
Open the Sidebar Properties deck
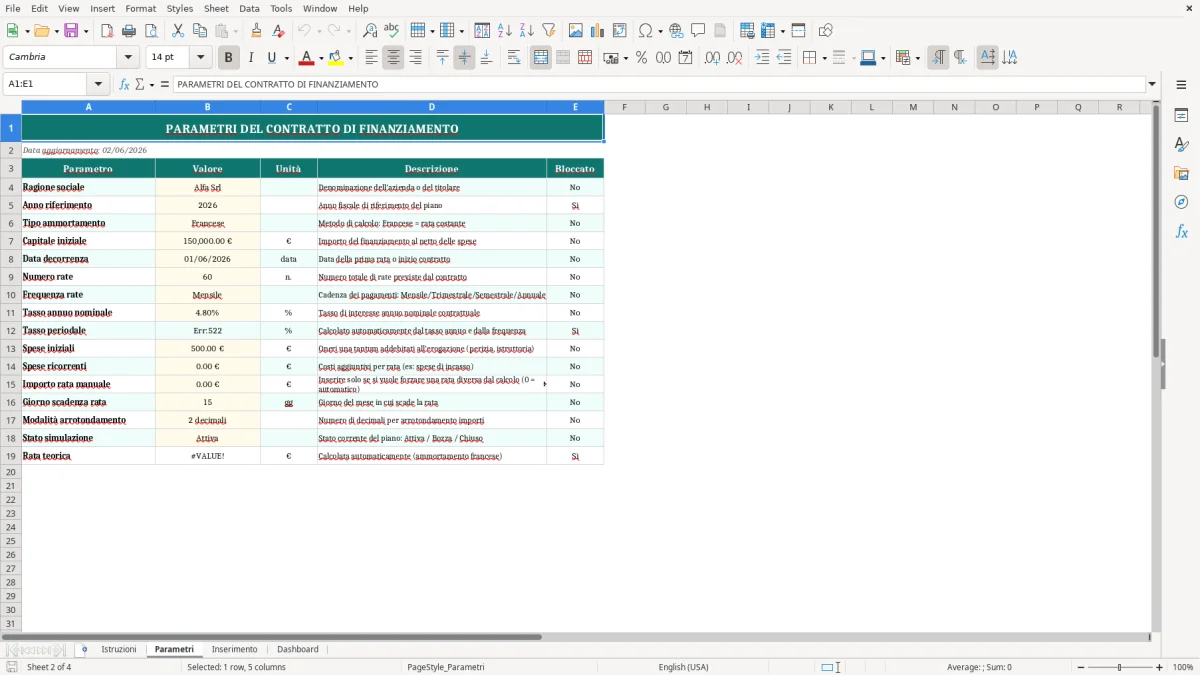point(1181,116)
